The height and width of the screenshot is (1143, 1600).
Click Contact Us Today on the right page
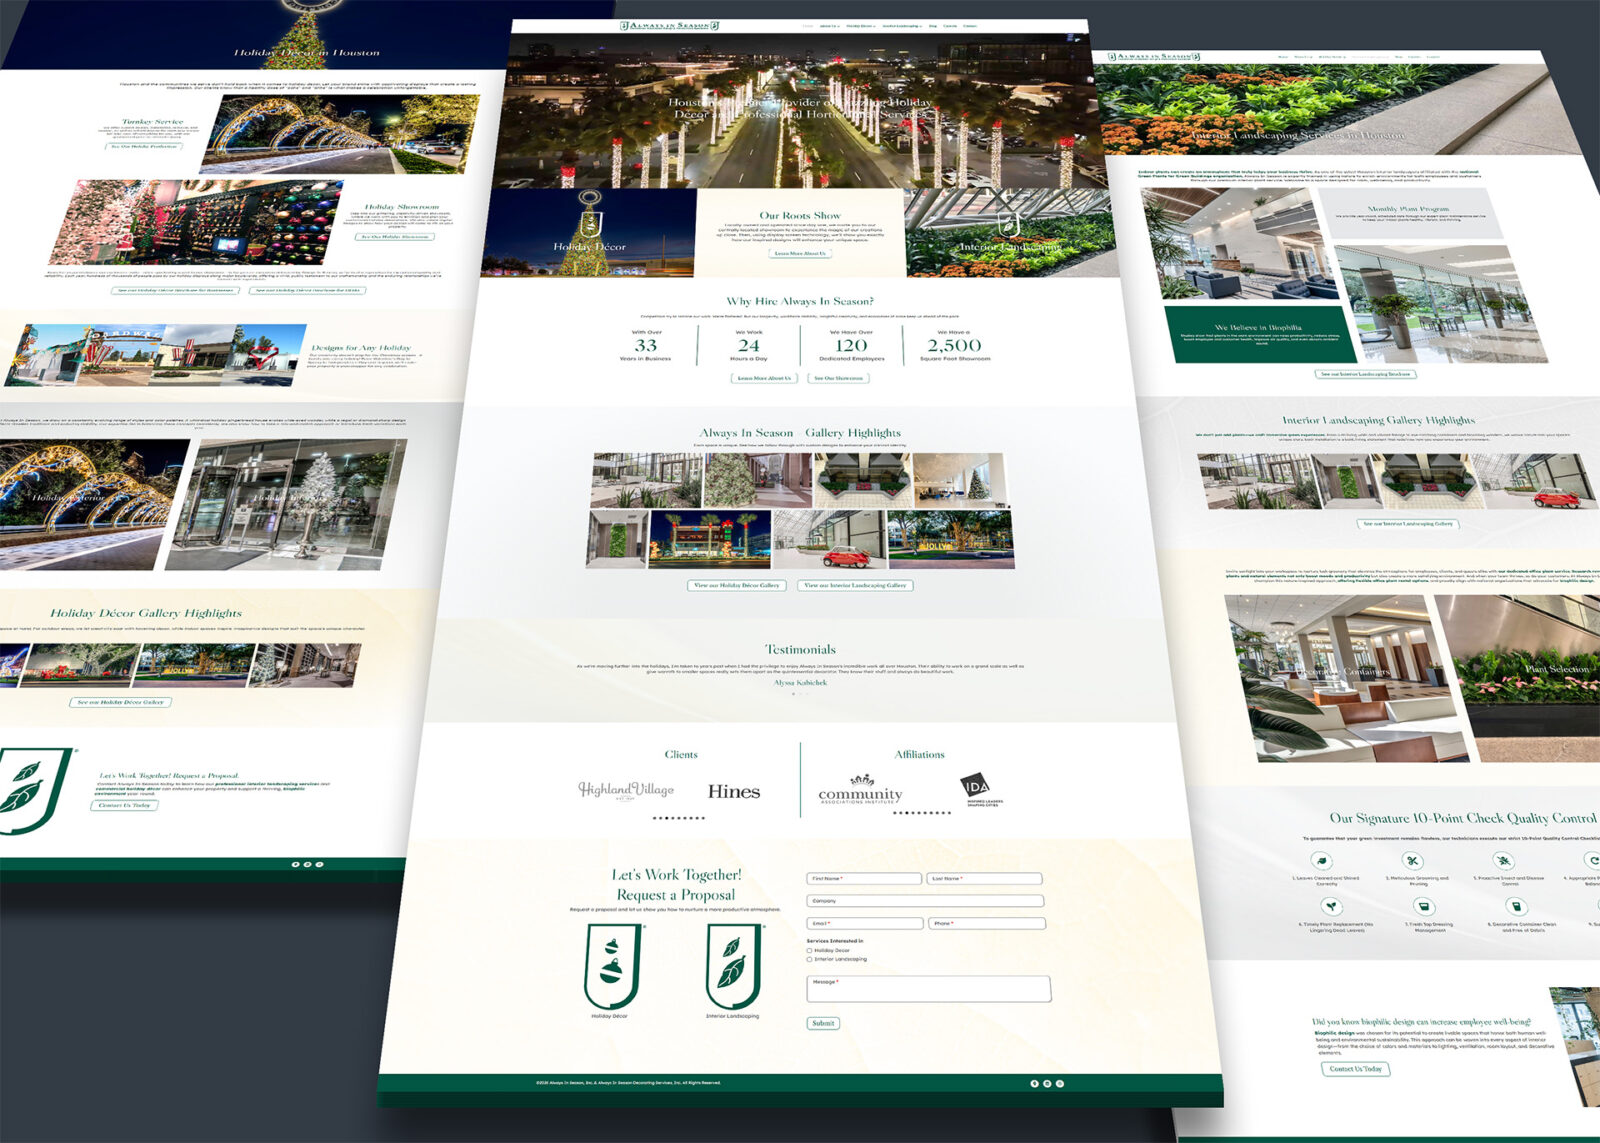pyautogui.click(x=1355, y=1069)
